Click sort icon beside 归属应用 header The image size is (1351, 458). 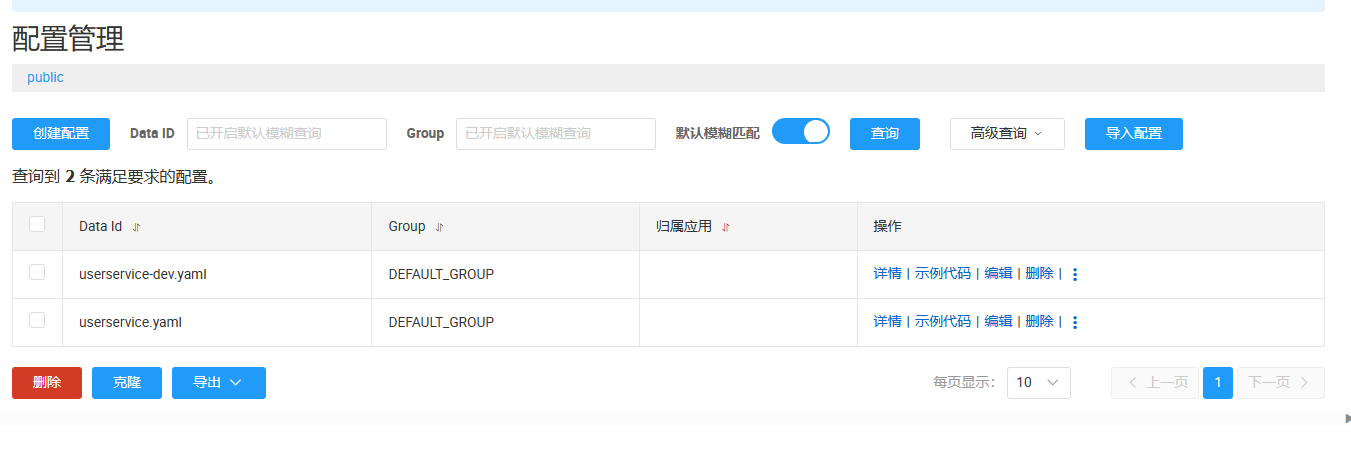(x=725, y=227)
